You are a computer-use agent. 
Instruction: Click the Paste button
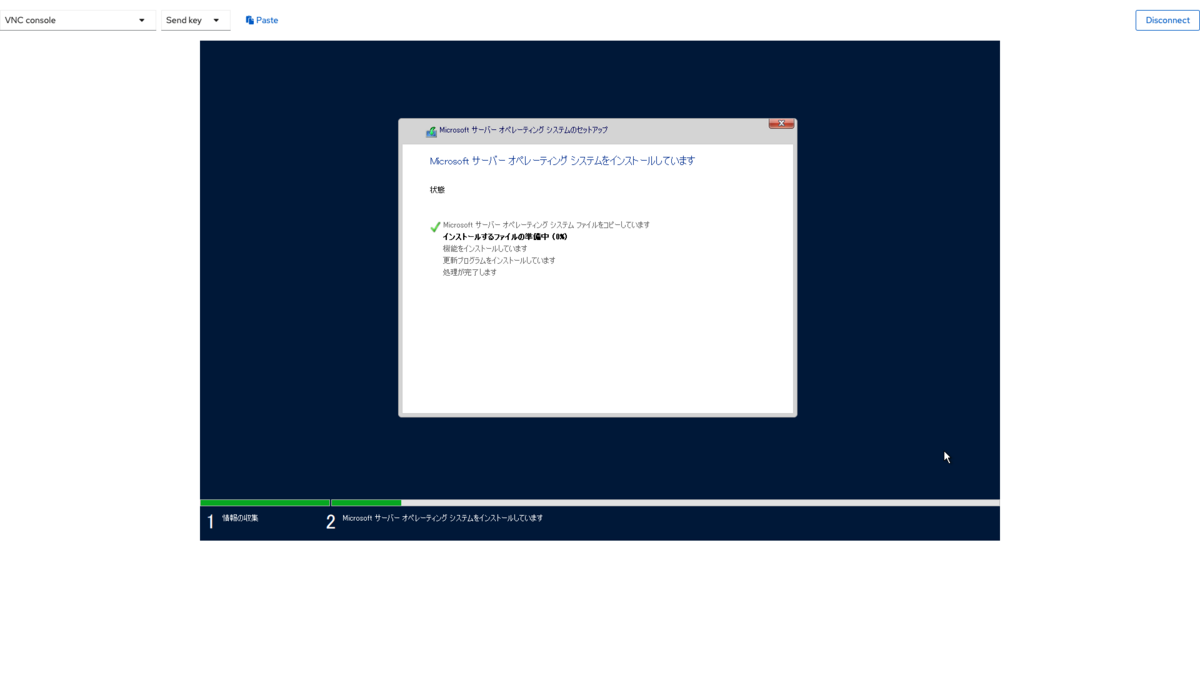(x=262, y=20)
